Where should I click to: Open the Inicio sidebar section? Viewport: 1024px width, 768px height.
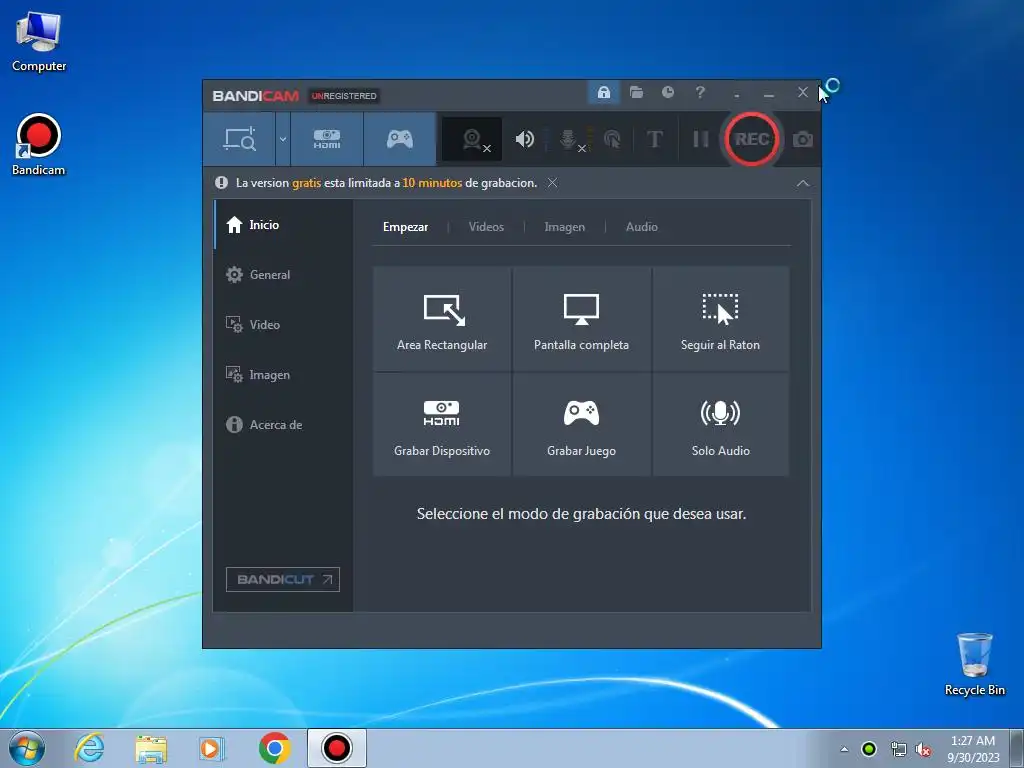[282, 225]
